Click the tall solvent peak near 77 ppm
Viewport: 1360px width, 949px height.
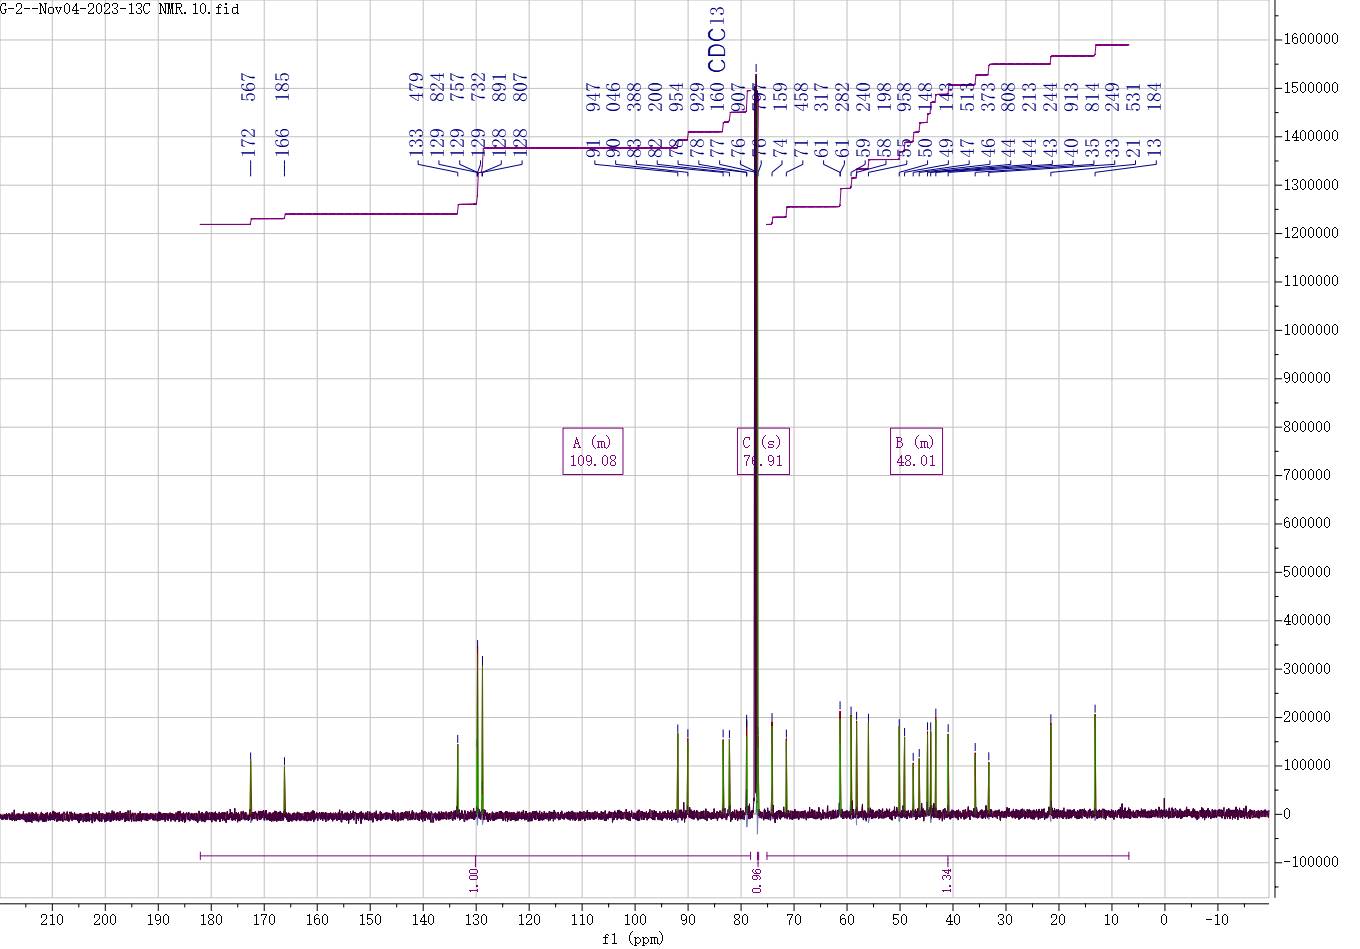coord(756,400)
